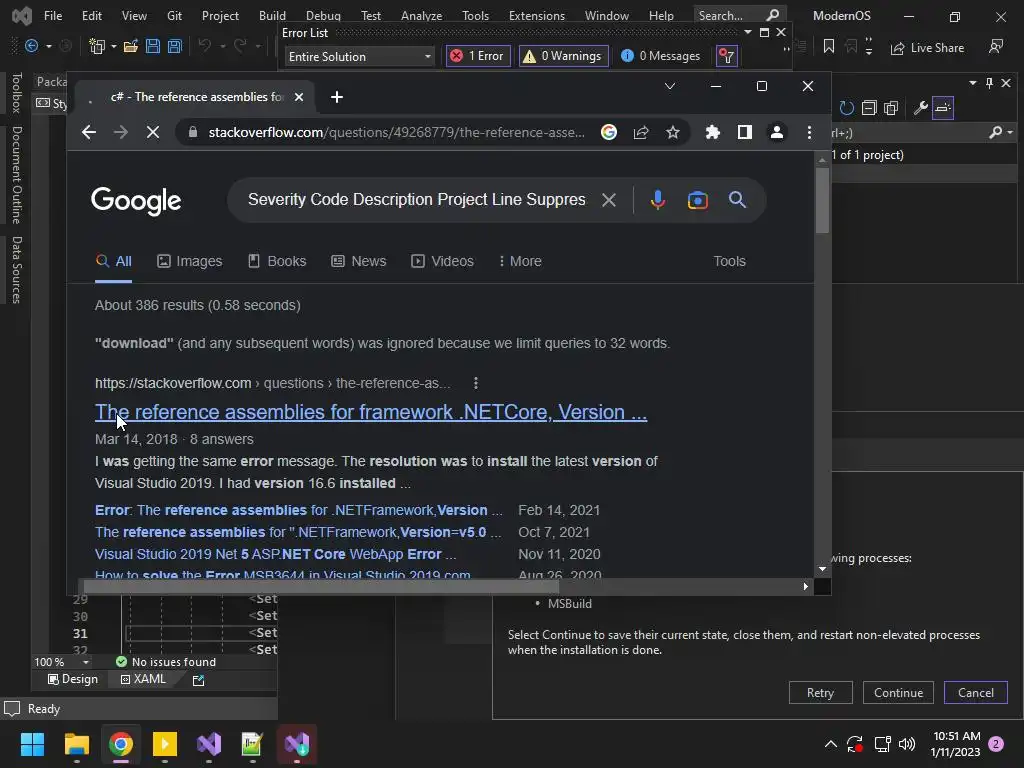Click the Chrome forward arrow
Screen dimensions: 1024x768
coord(121,133)
